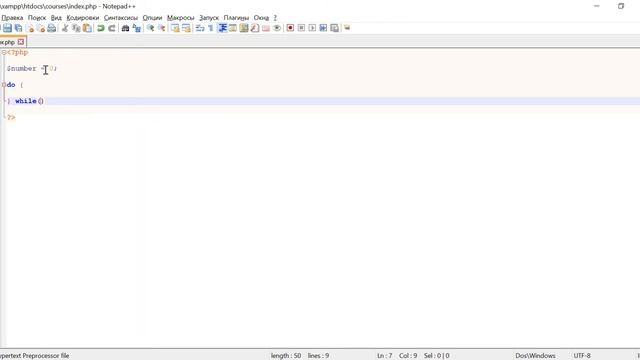The image size is (640, 360).
Task: Copy selection using the Copy toolbar icon
Action: (x=76, y=28)
